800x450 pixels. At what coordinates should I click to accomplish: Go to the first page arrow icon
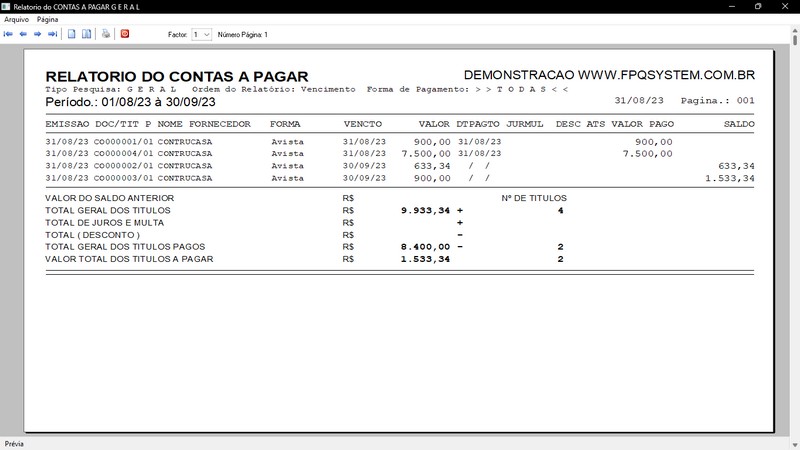click(8, 34)
